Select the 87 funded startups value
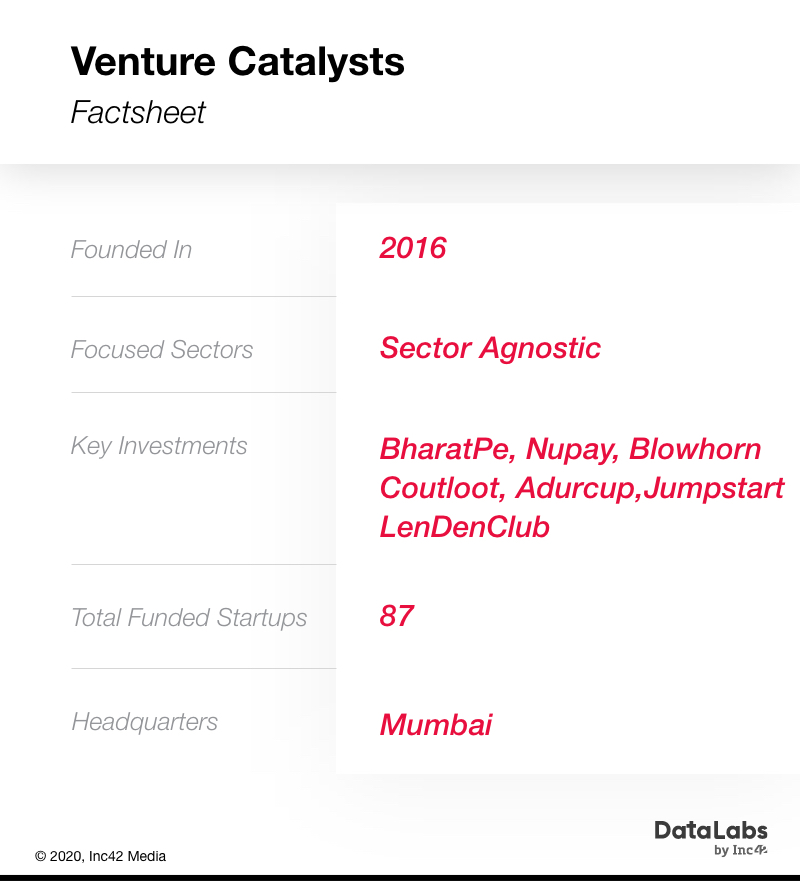This screenshot has width=800, height=881. (397, 616)
